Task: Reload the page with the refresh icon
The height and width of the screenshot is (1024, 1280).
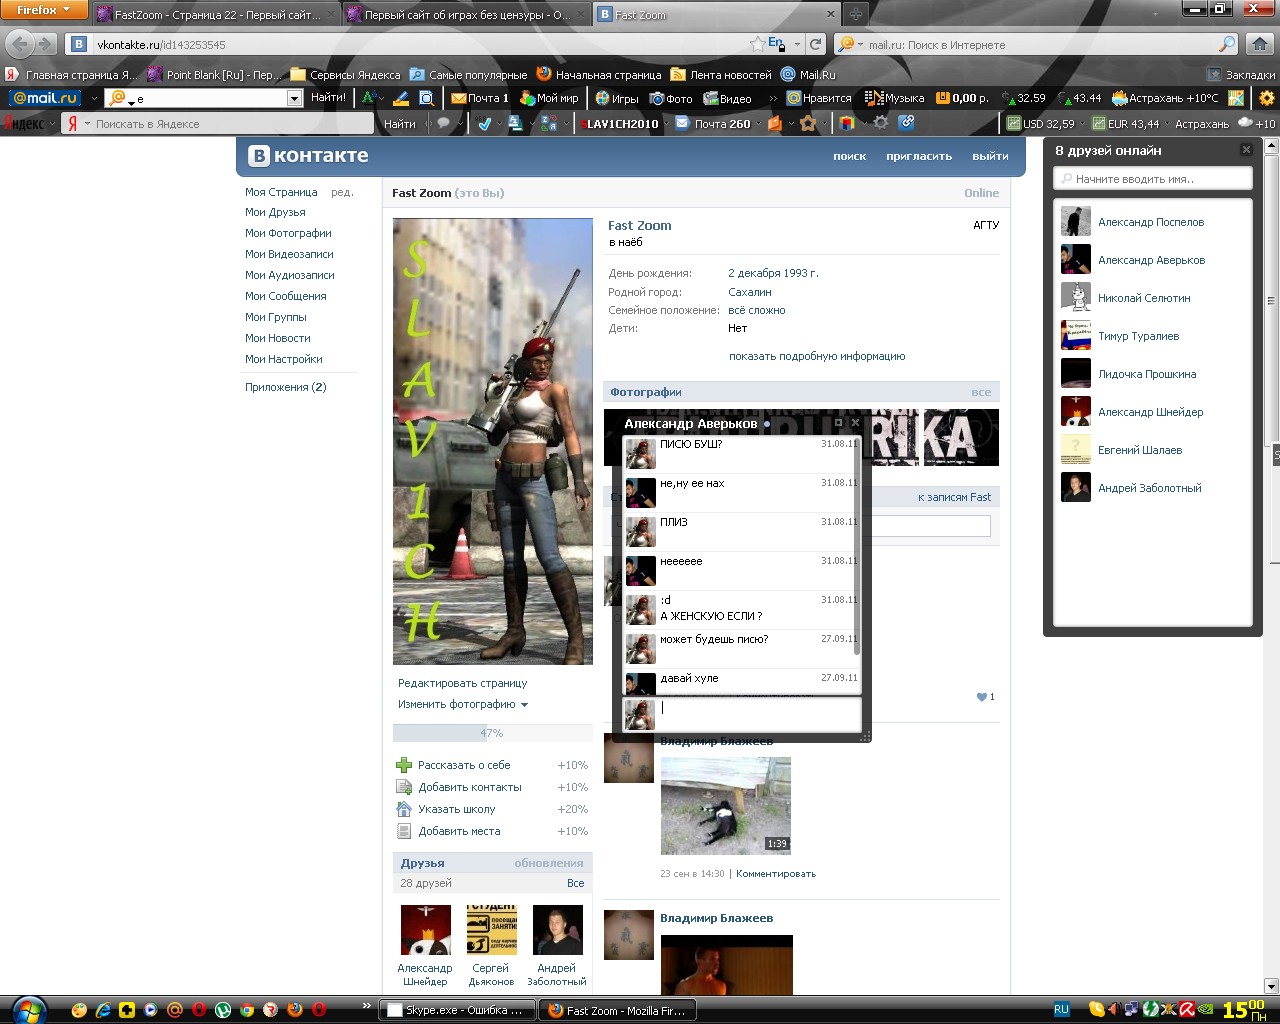Action: coord(816,44)
